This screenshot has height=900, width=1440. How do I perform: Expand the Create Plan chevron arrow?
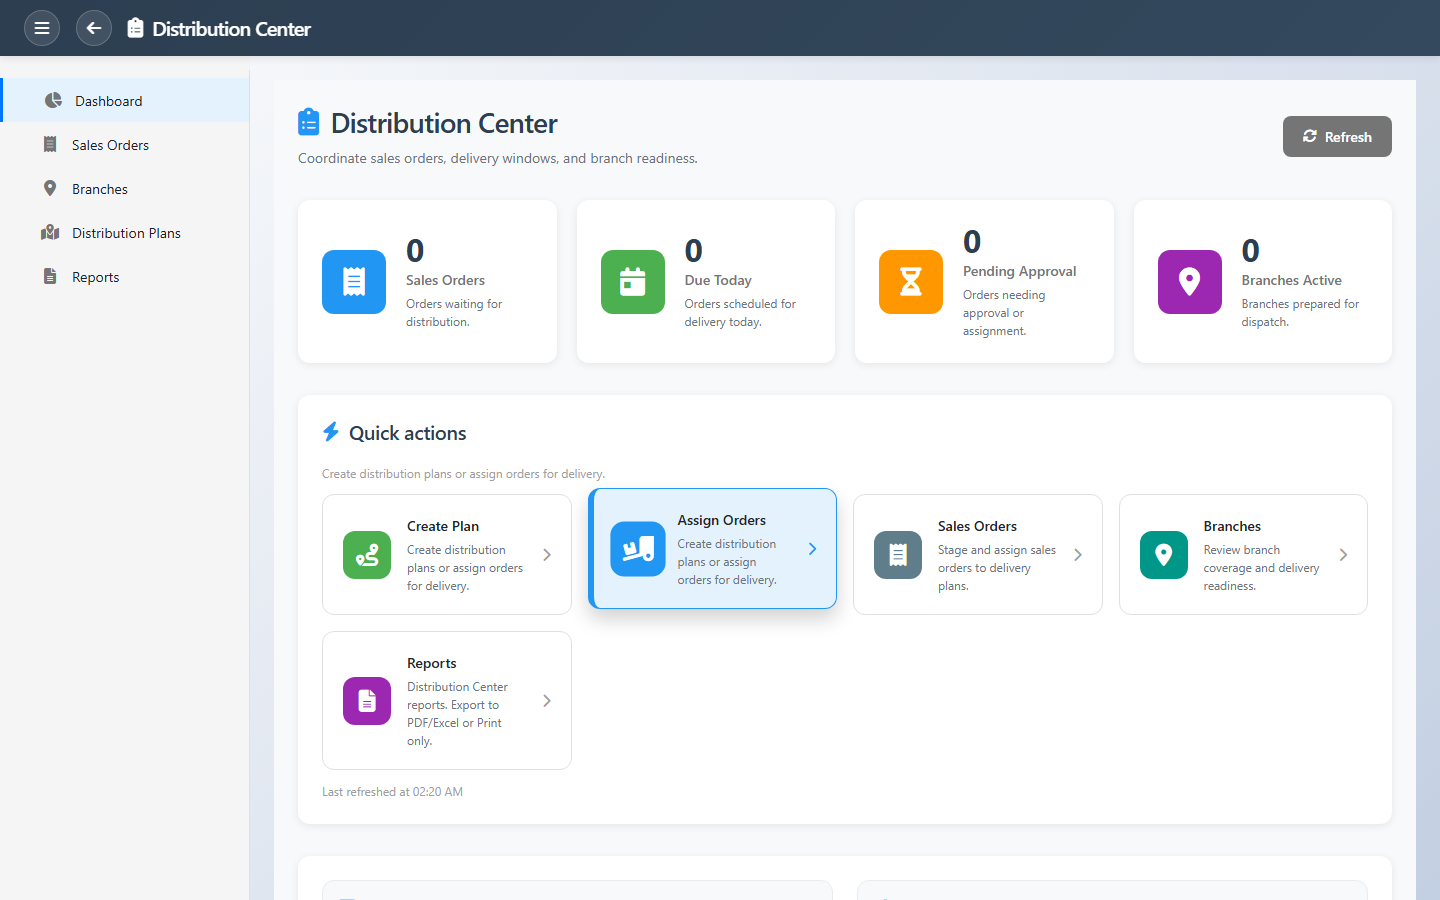click(x=547, y=555)
